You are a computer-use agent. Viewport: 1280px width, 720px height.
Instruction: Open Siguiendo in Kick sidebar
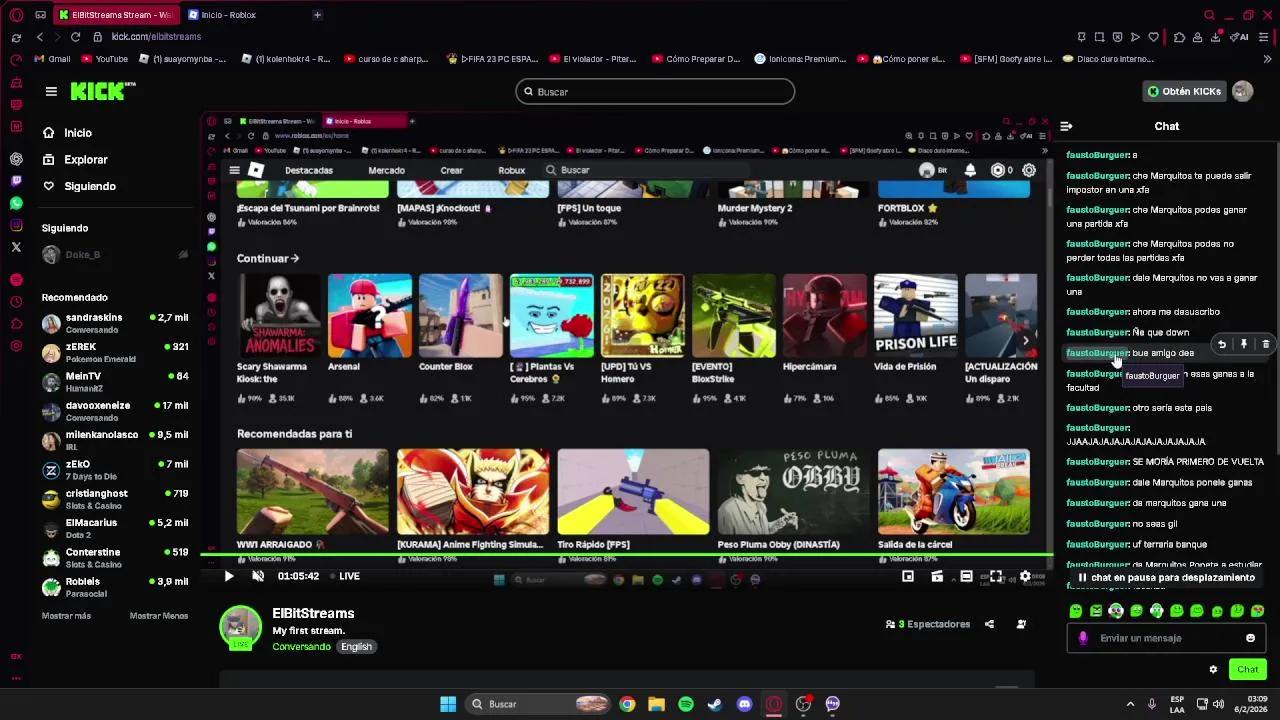[79, 187]
